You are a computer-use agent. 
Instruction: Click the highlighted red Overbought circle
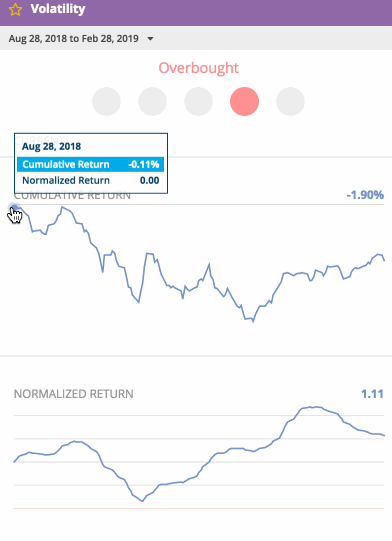point(244,101)
